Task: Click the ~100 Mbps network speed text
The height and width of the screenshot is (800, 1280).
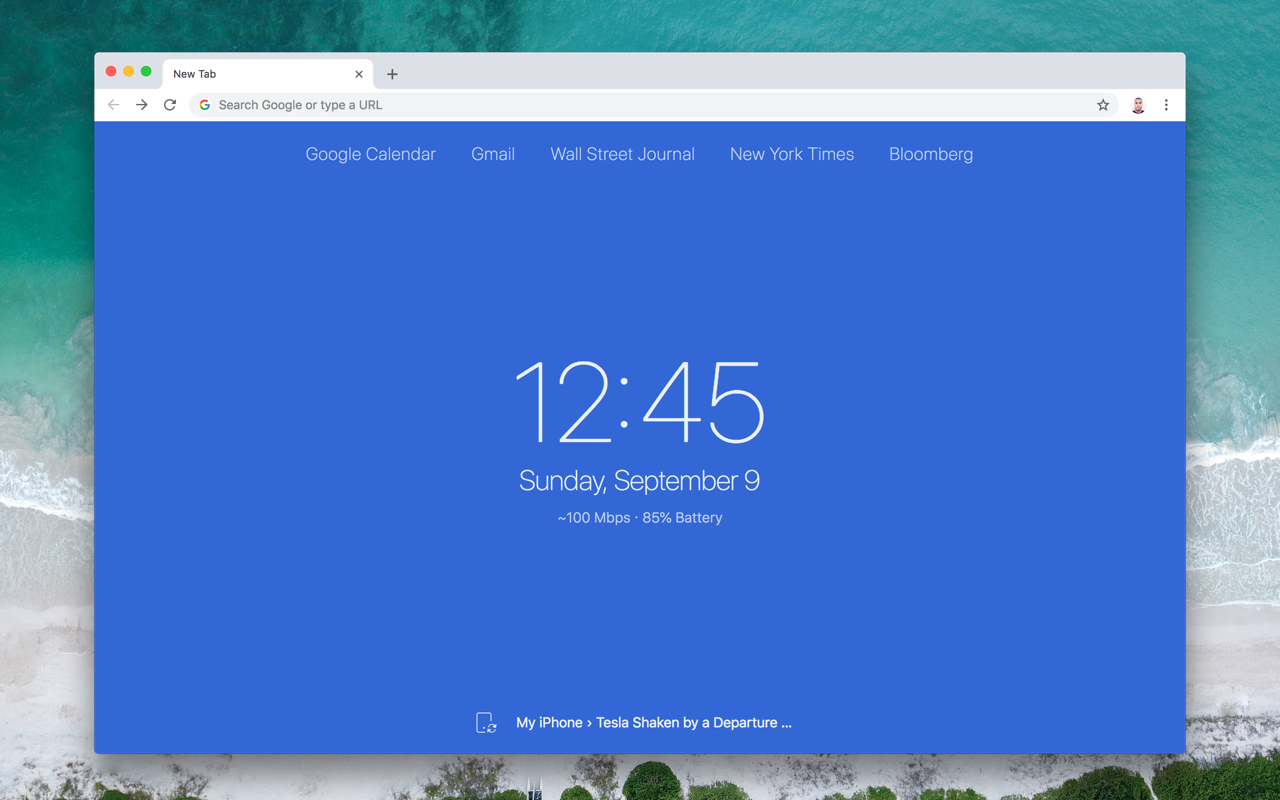Action: point(594,518)
